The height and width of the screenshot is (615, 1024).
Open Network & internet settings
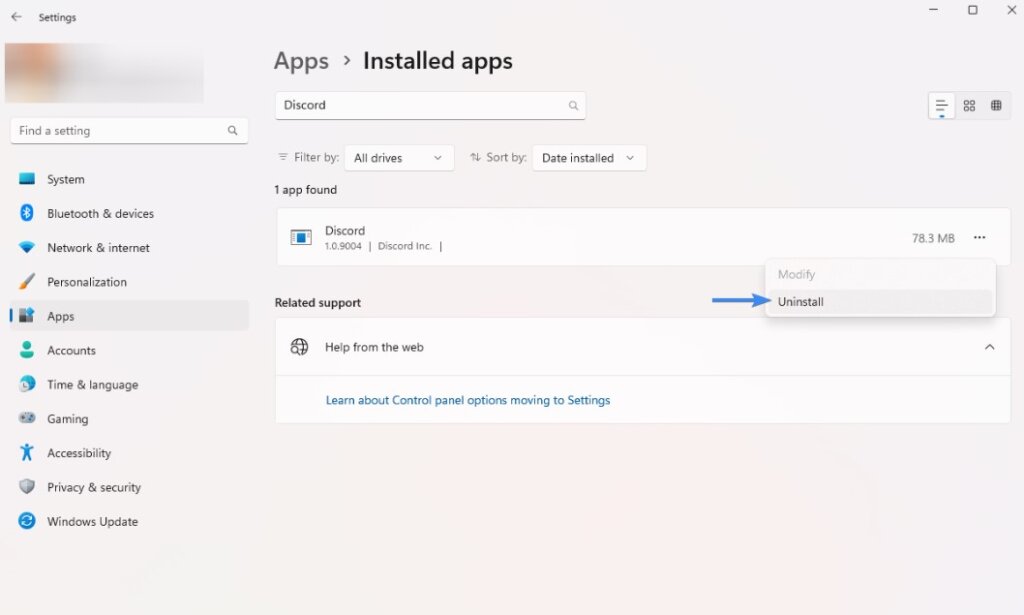[129, 247]
